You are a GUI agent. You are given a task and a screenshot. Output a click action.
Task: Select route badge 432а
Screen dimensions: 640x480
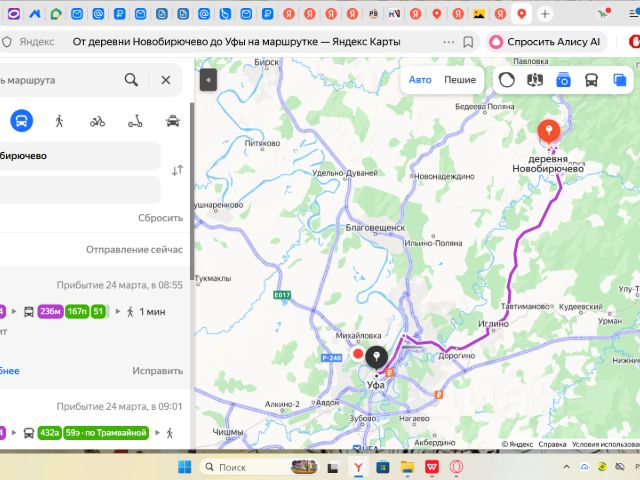(49, 433)
